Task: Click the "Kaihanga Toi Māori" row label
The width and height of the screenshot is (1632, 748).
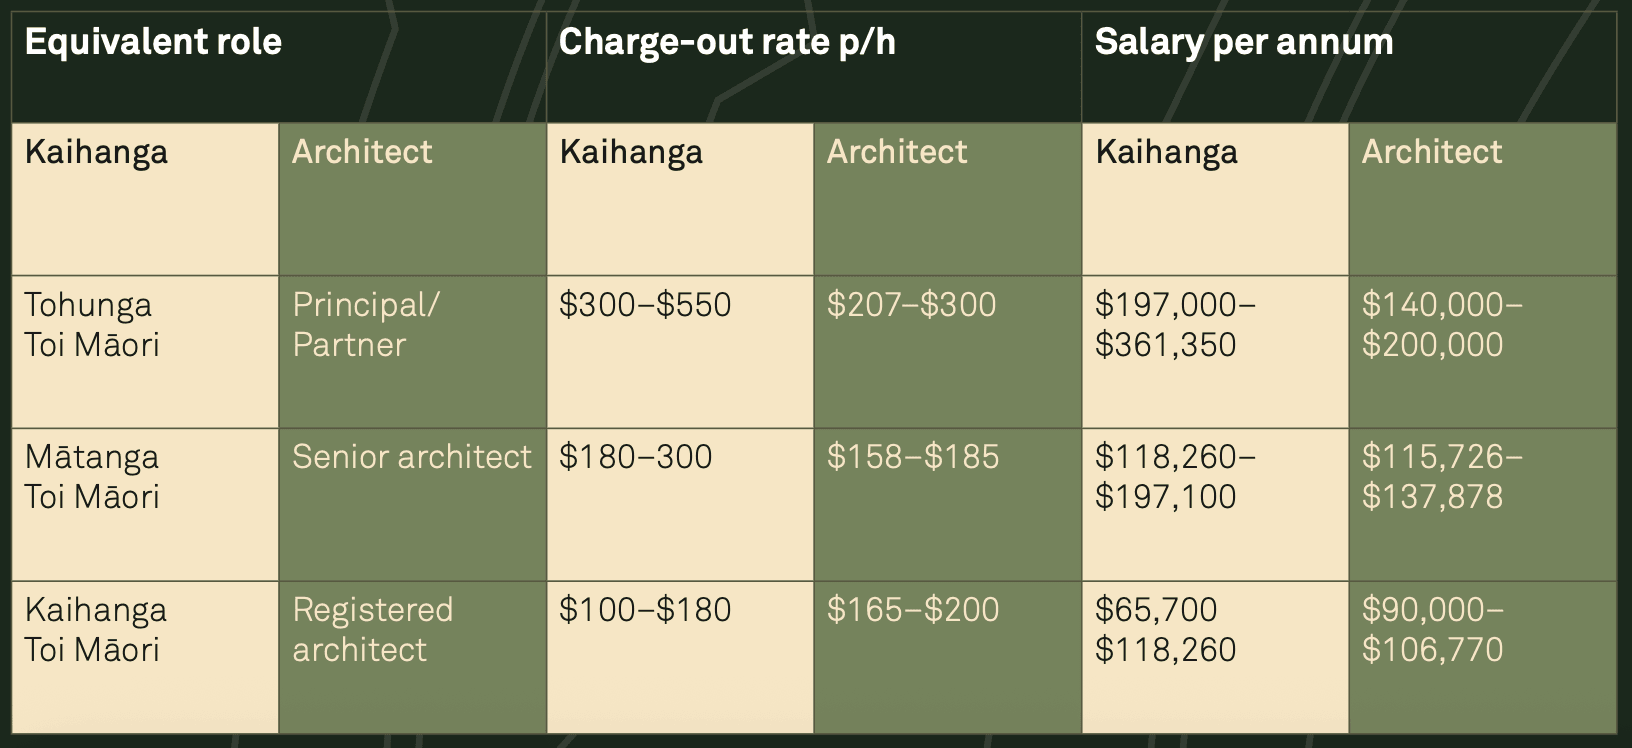Action: [x=95, y=630]
